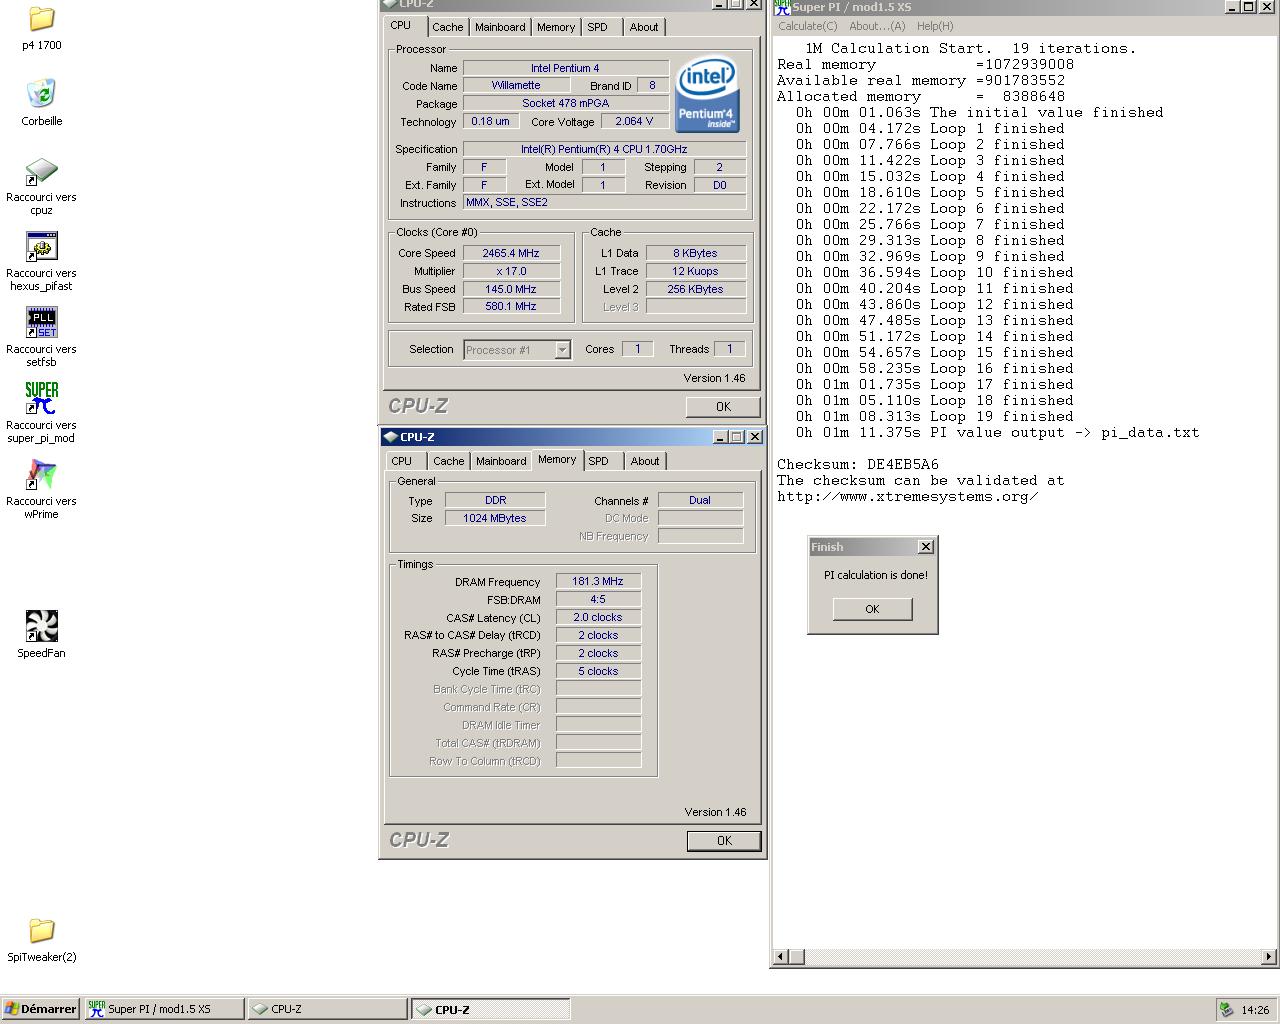
Task: Open About tab in top CPU-Z window
Action: [644, 27]
